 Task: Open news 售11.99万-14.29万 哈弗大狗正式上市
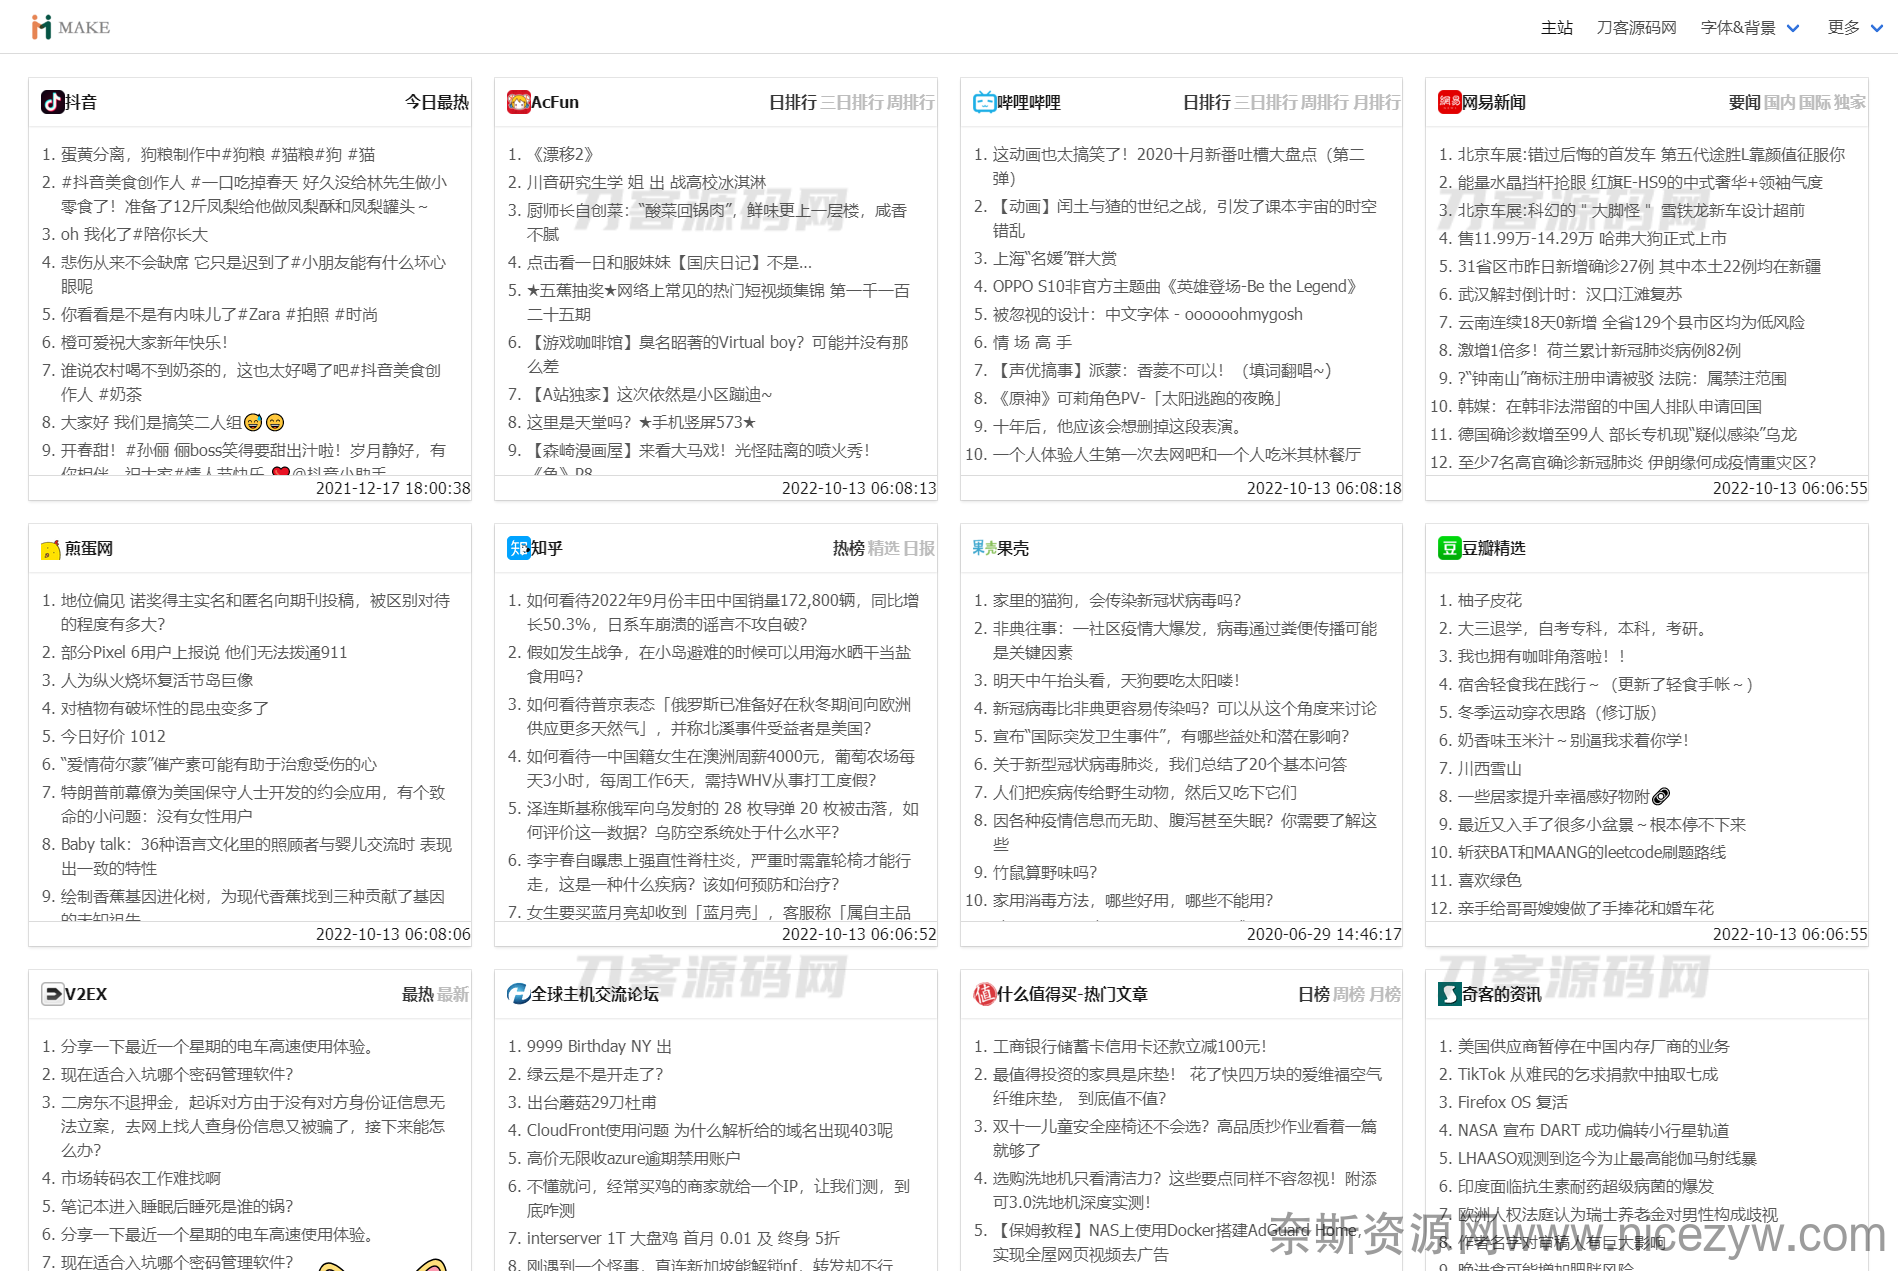tap(1592, 238)
